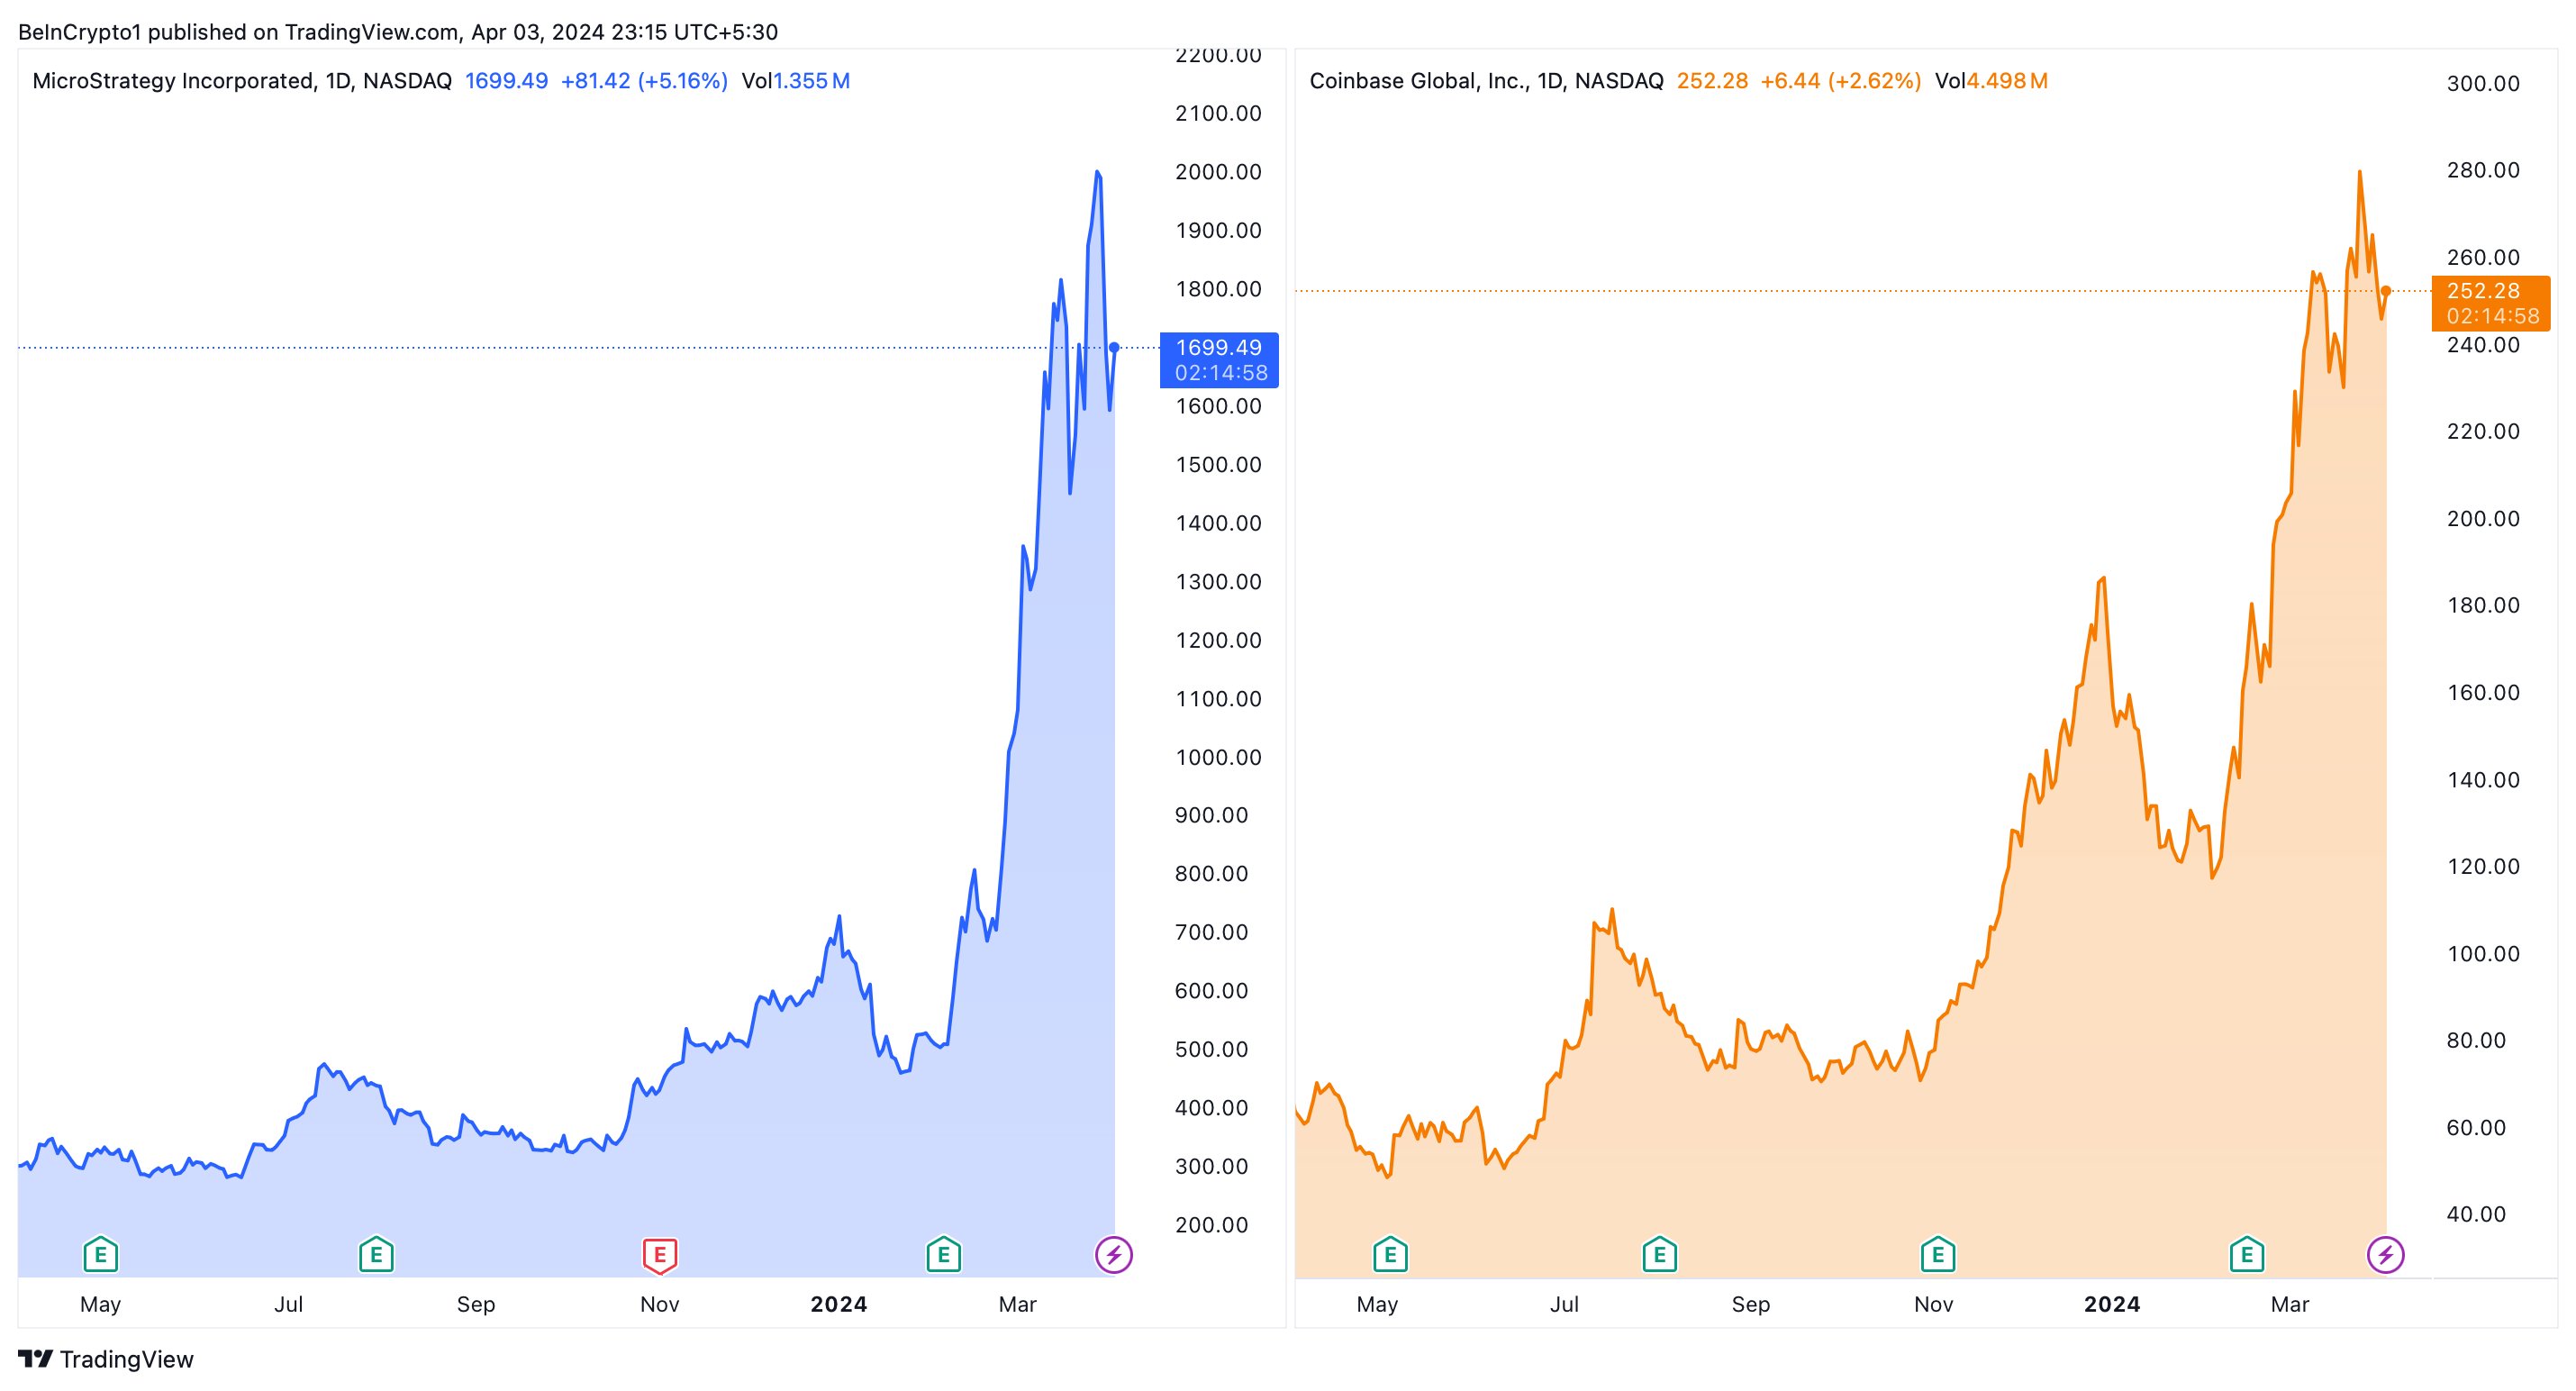
Task: Click the August earnings marker on Coinbase chart
Action: [x=1660, y=1254]
